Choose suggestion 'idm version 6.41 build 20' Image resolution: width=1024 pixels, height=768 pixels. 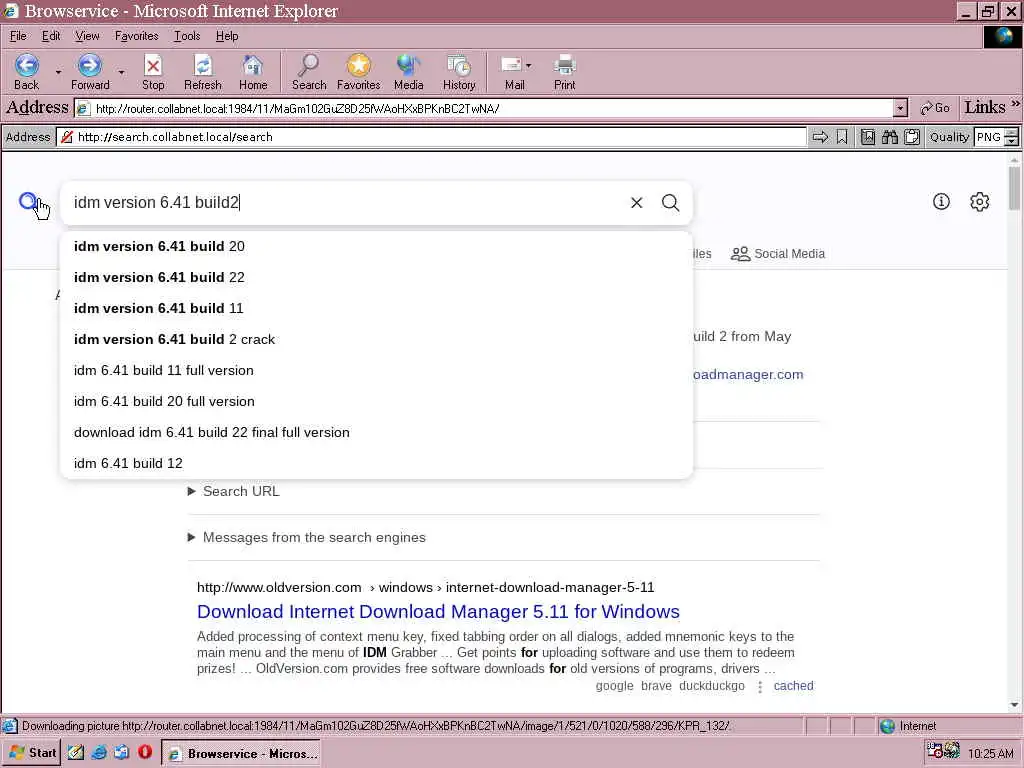(x=376, y=246)
